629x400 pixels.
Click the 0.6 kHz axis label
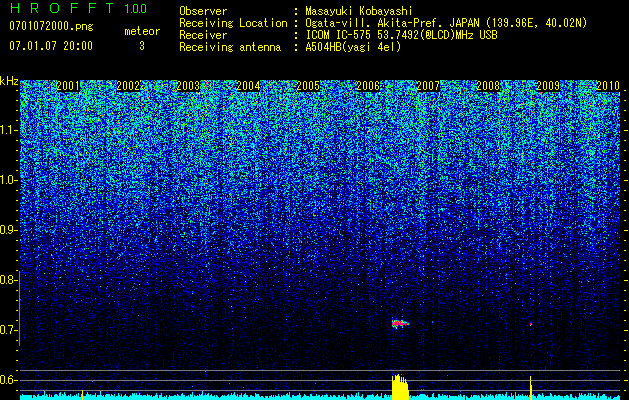(x=9, y=380)
